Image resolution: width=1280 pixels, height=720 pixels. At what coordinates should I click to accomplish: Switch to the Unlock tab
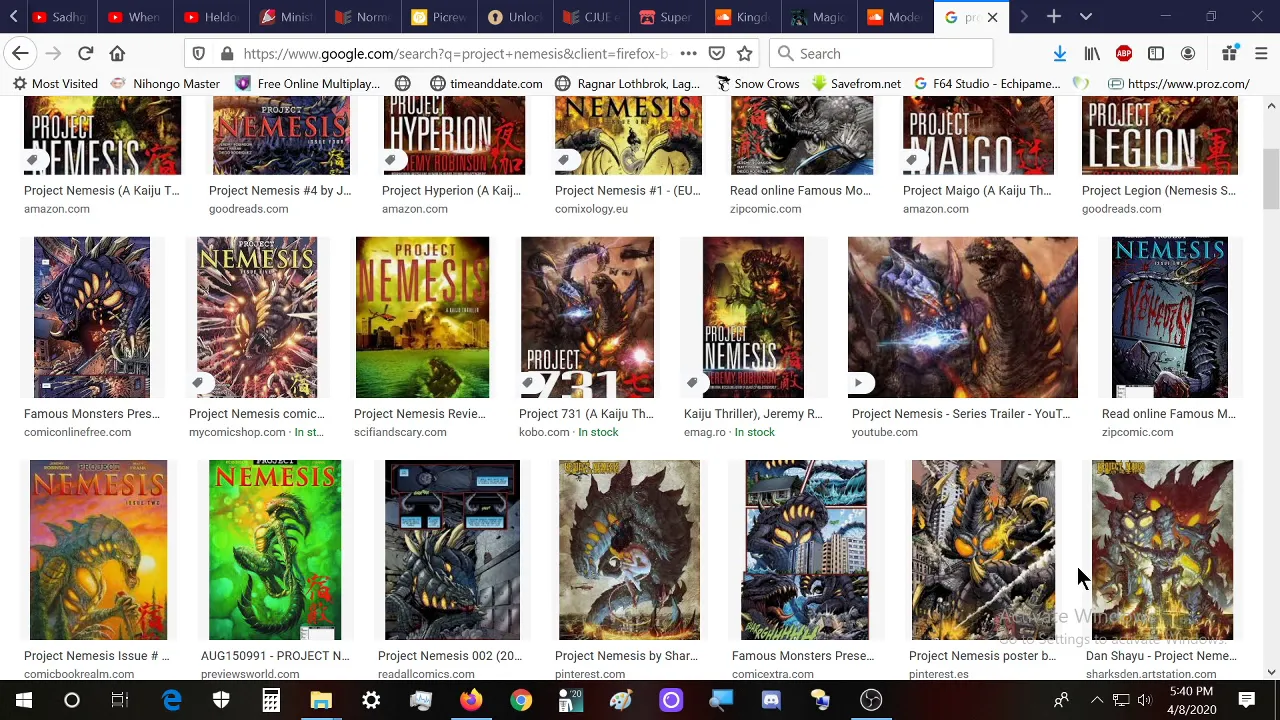tap(514, 17)
